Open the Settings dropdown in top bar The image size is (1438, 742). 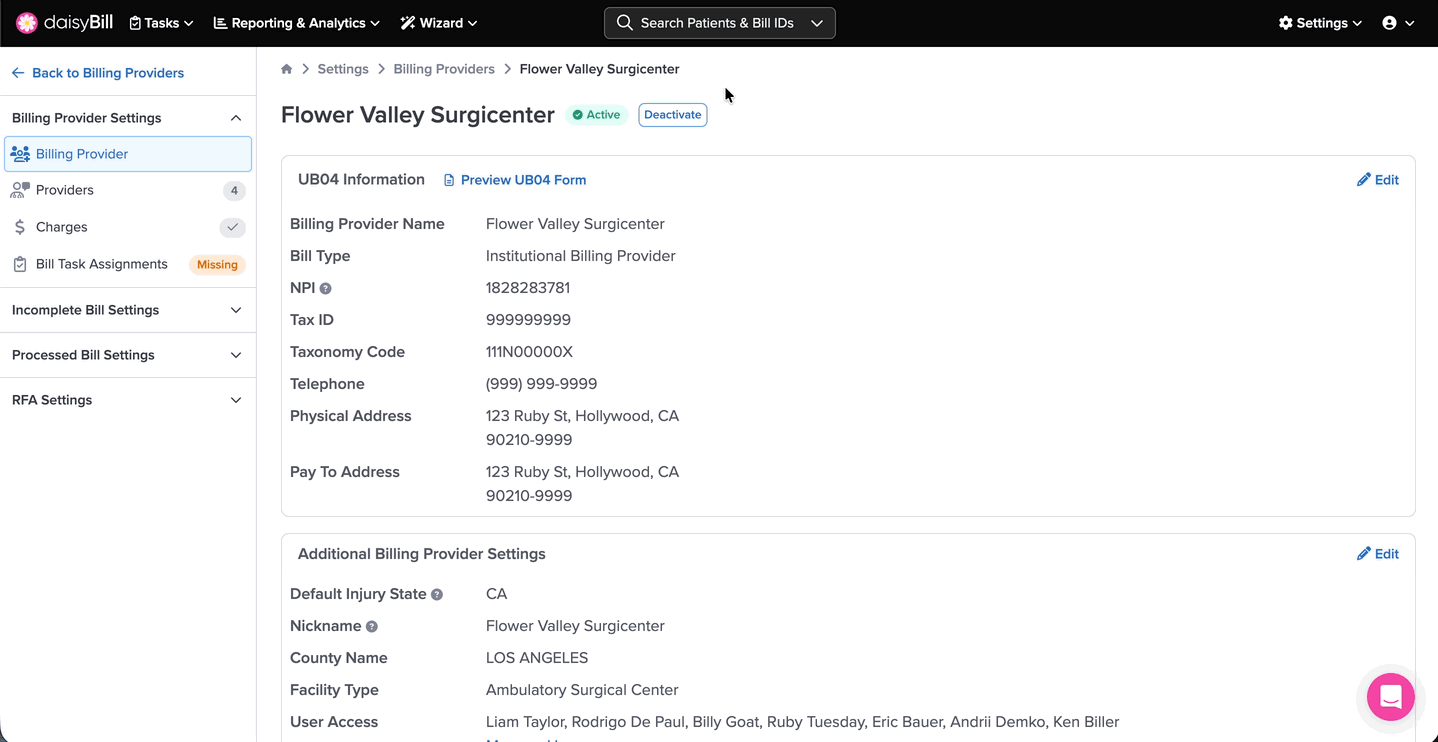point(1320,23)
